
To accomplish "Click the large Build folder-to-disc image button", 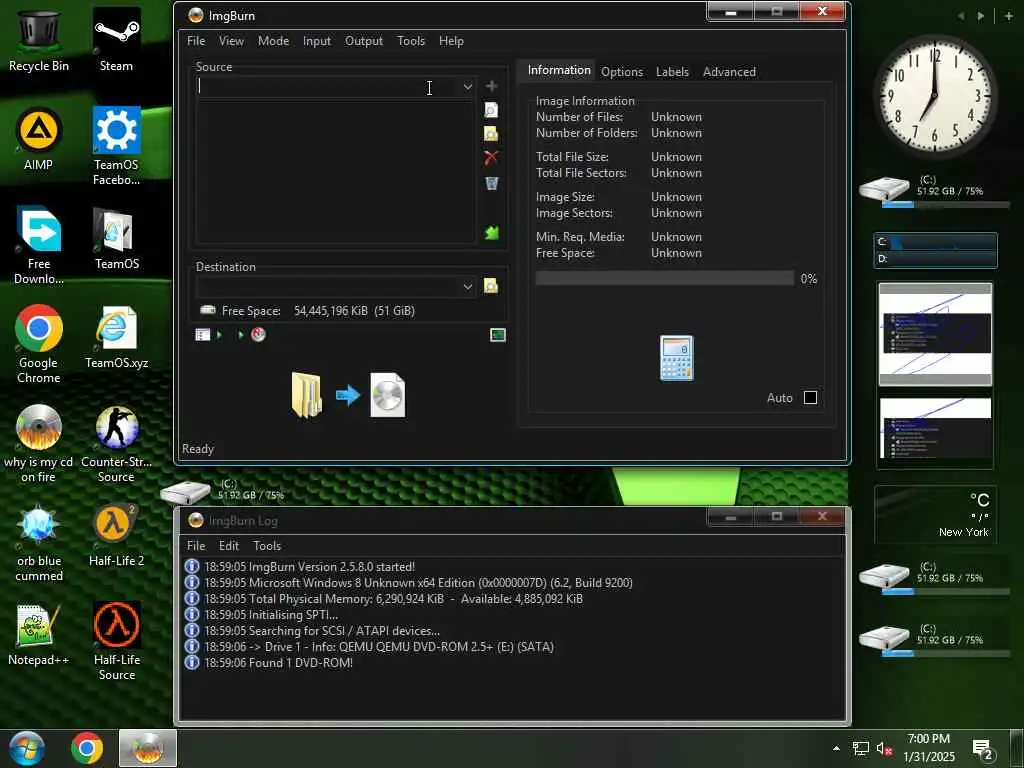I will tap(348, 395).
